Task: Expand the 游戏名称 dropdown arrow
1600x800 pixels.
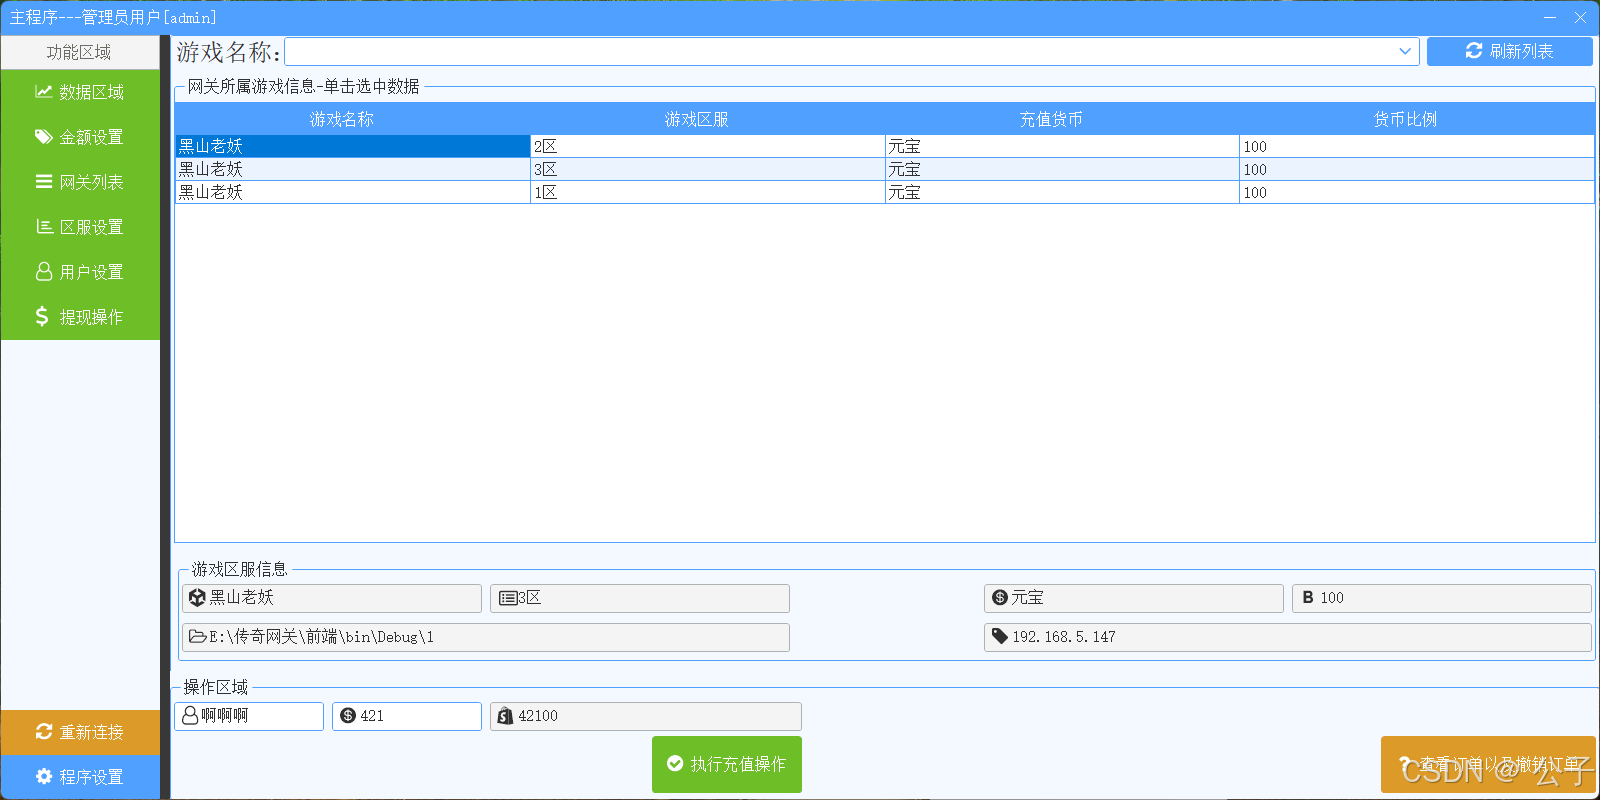Action: coord(1405,51)
